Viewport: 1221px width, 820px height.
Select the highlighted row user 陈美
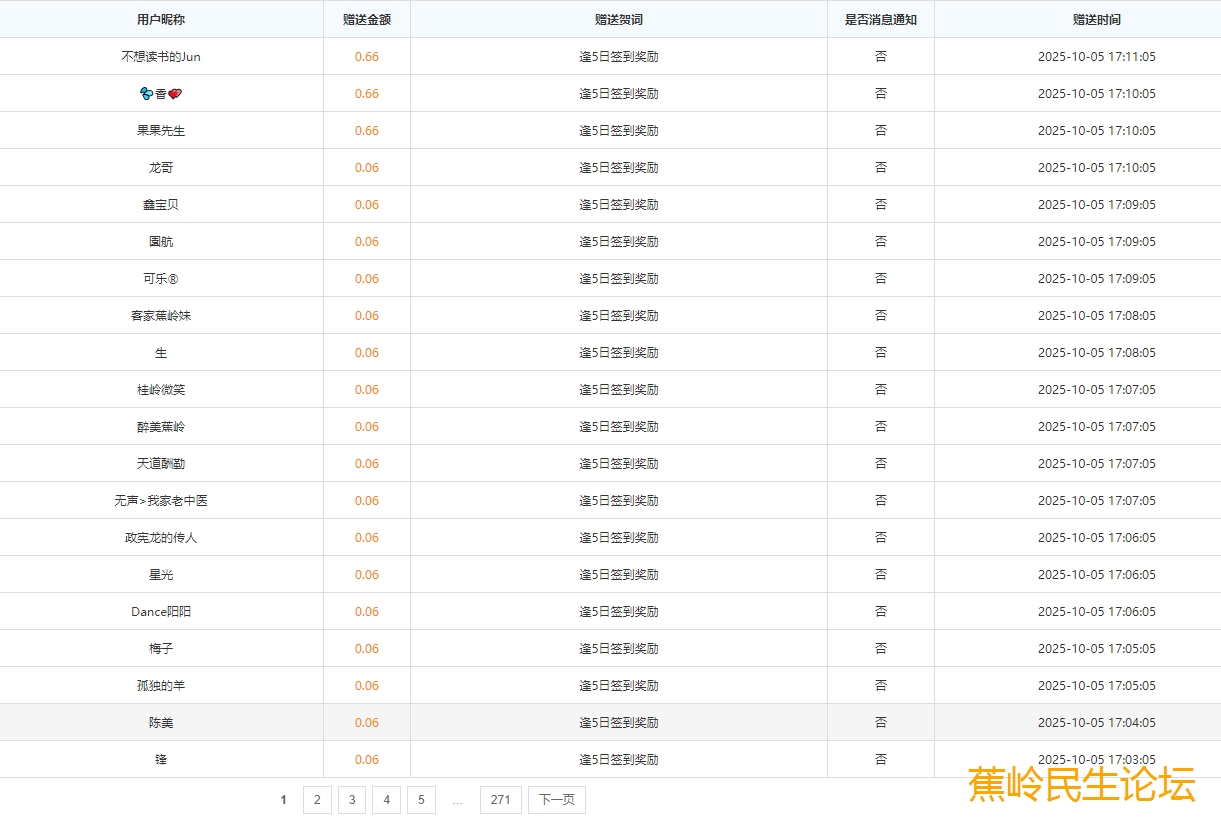[161, 723]
